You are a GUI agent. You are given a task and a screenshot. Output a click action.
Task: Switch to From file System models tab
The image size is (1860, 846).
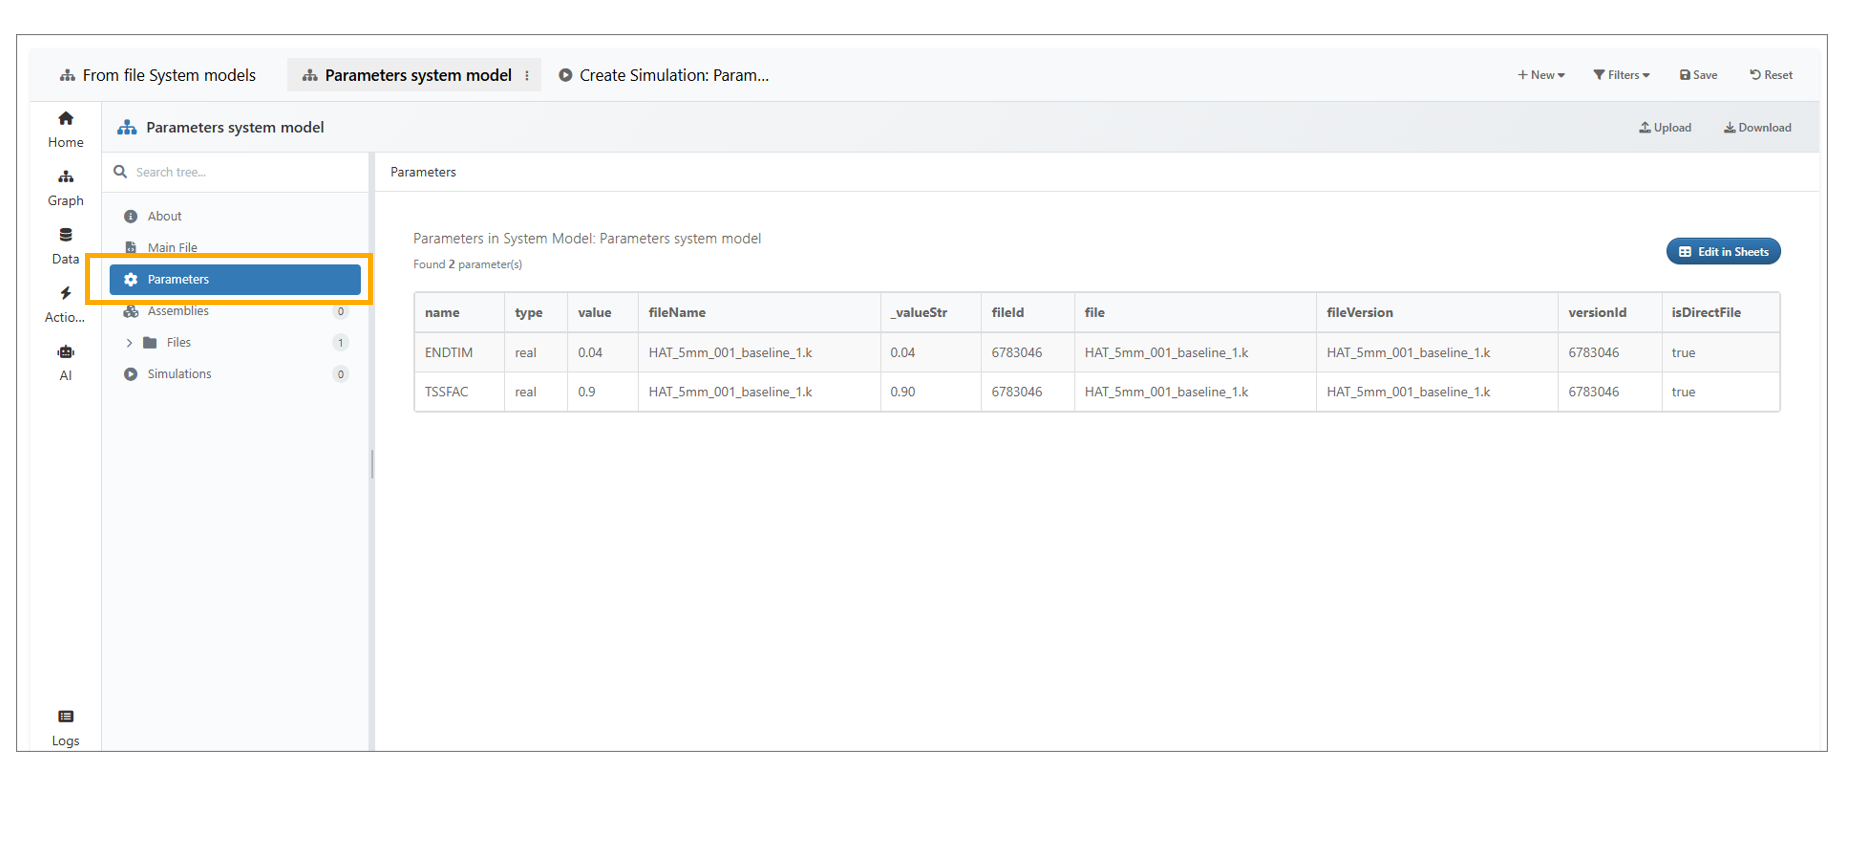158,76
